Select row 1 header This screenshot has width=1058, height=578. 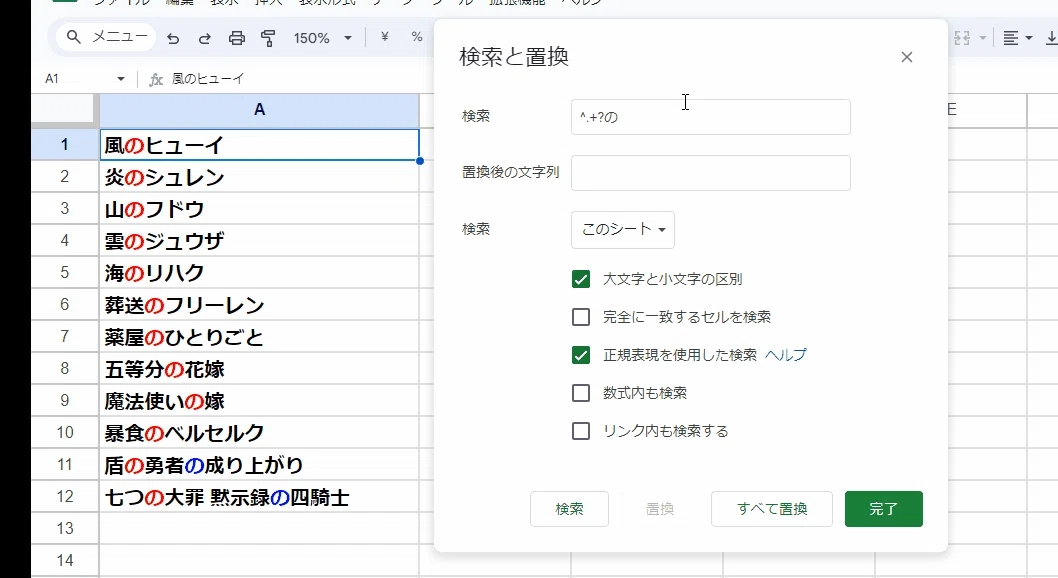(x=65, y=144)
